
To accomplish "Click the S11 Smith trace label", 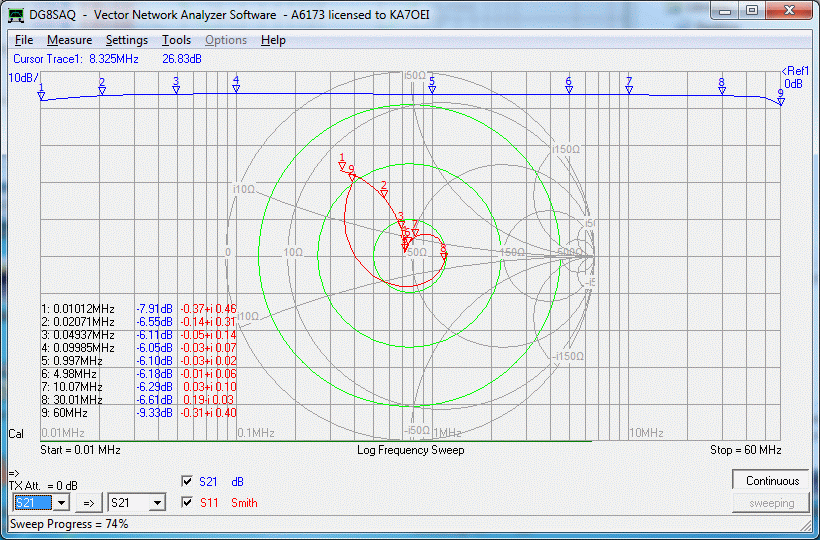I will [x=229, y=503].
